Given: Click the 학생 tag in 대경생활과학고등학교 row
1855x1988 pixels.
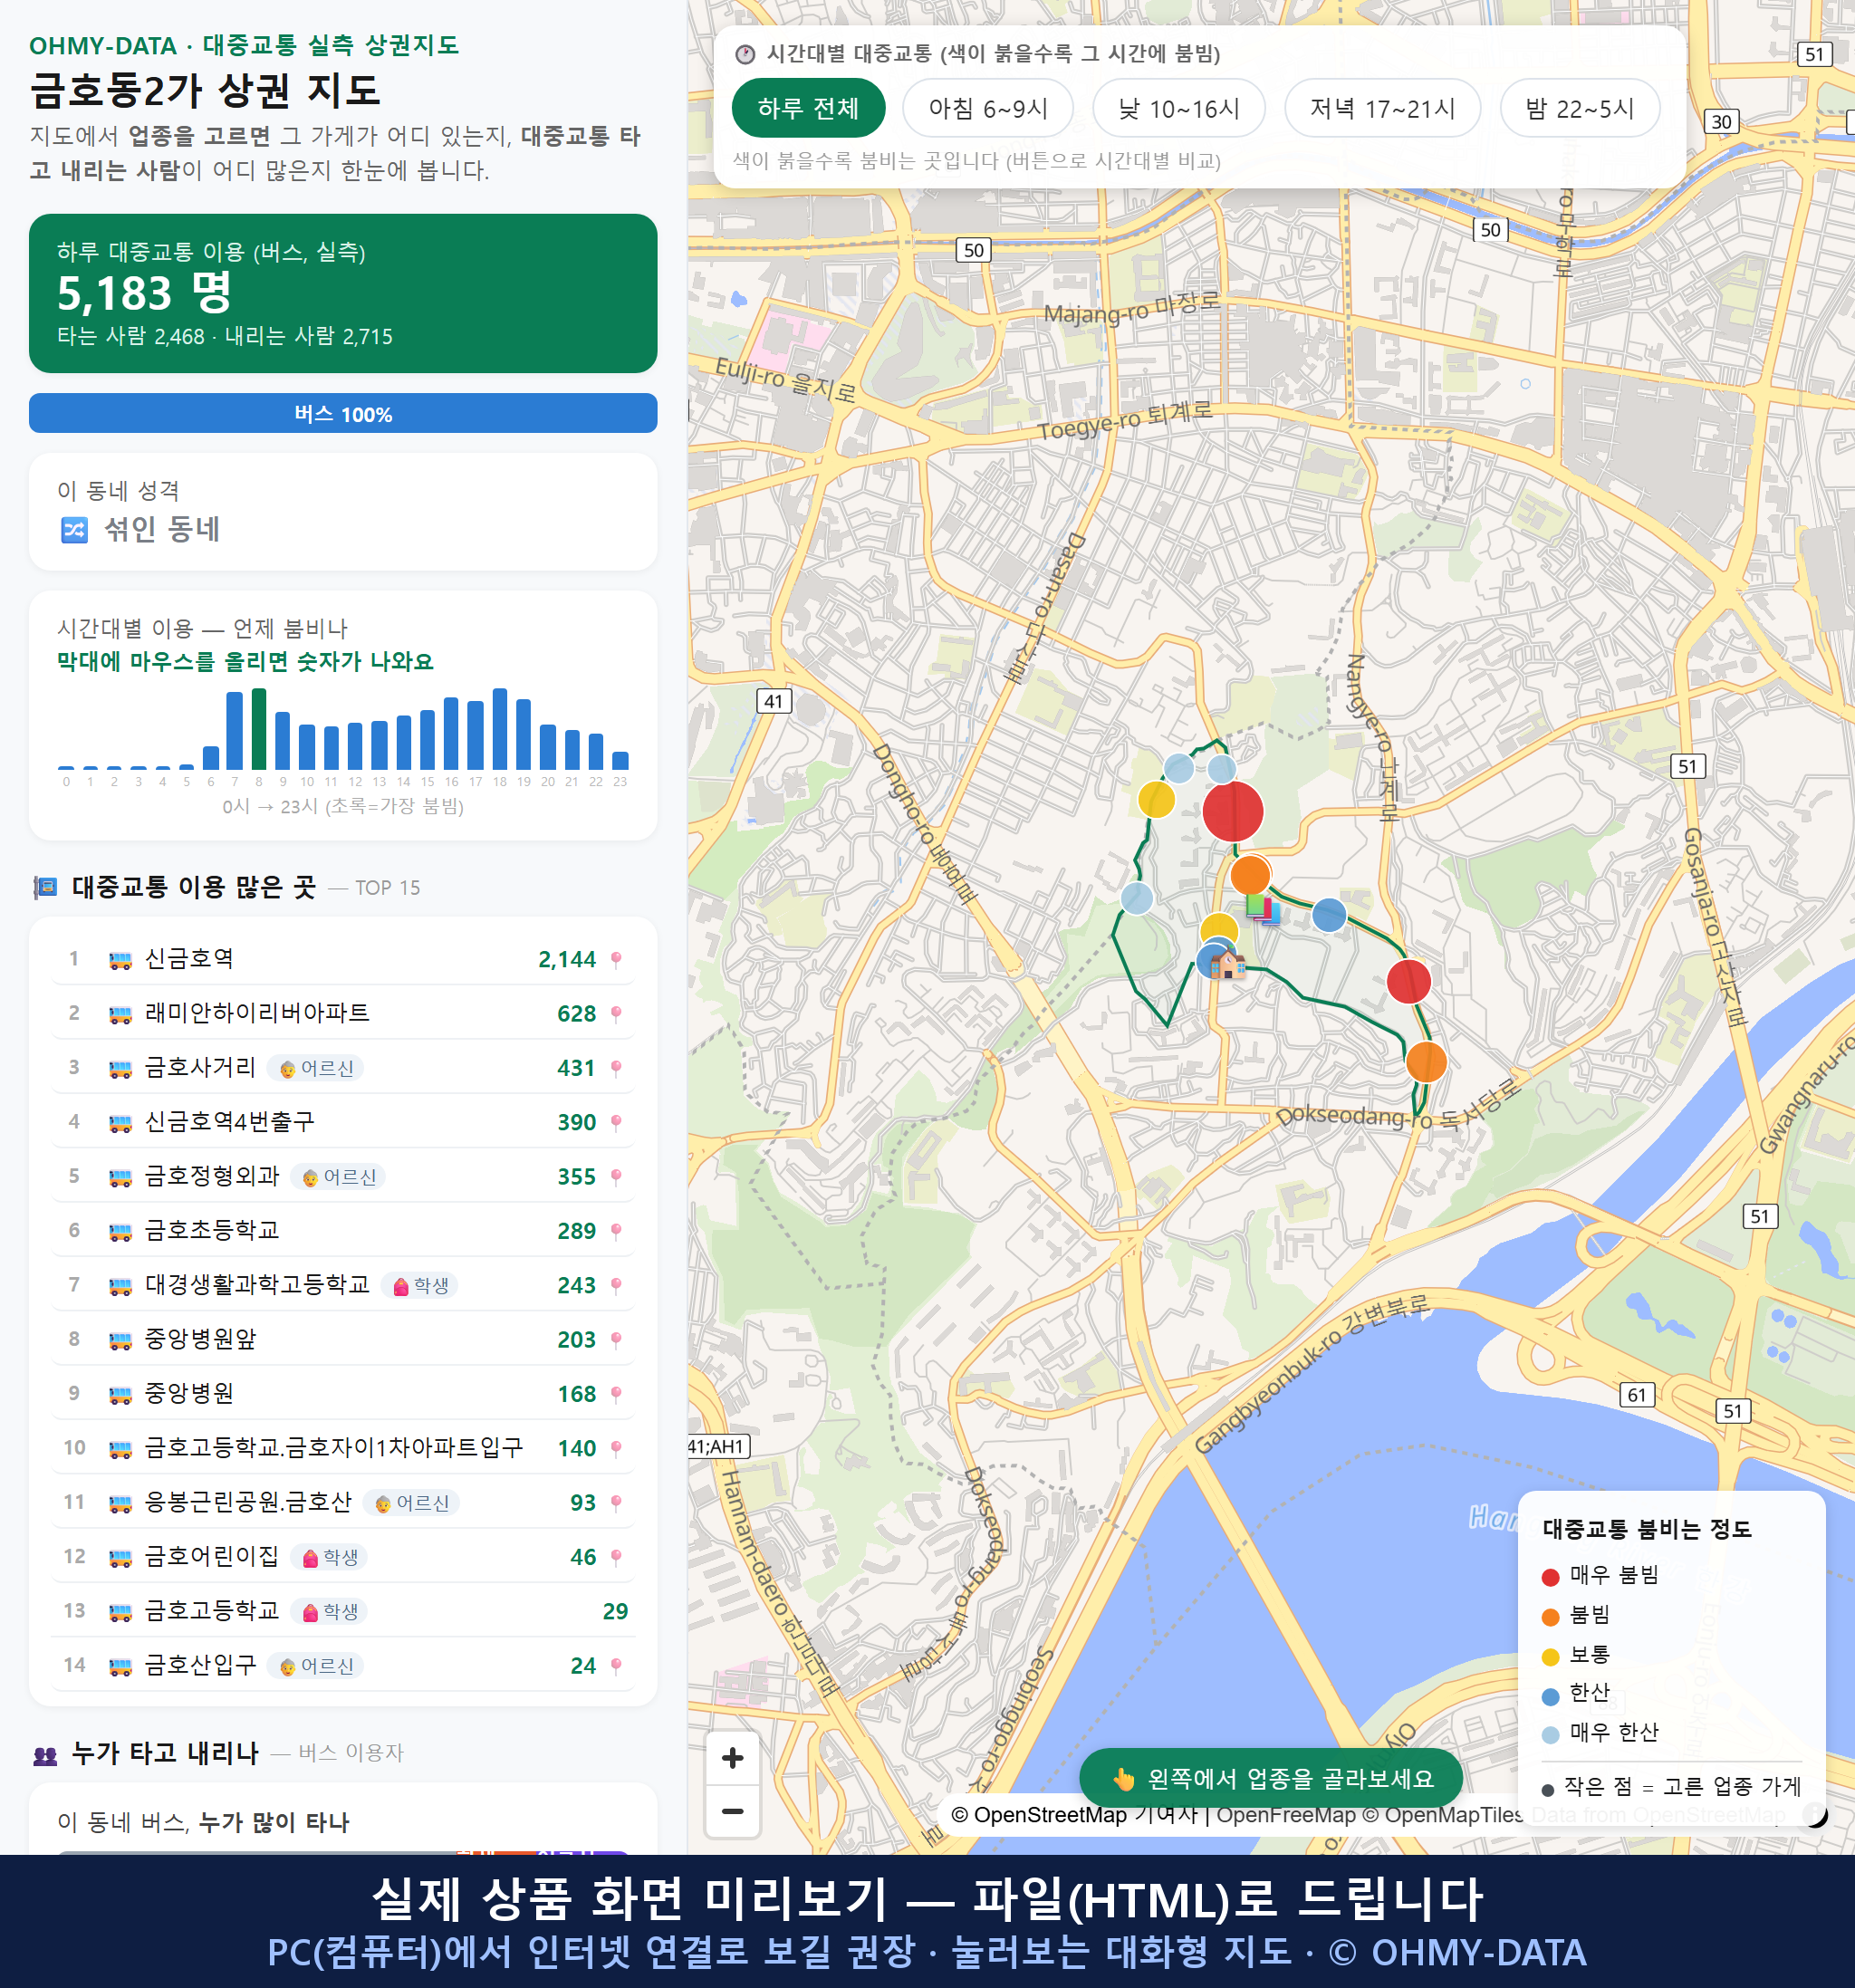Looking at the screenshot, I should click(x=421, y=1286).
